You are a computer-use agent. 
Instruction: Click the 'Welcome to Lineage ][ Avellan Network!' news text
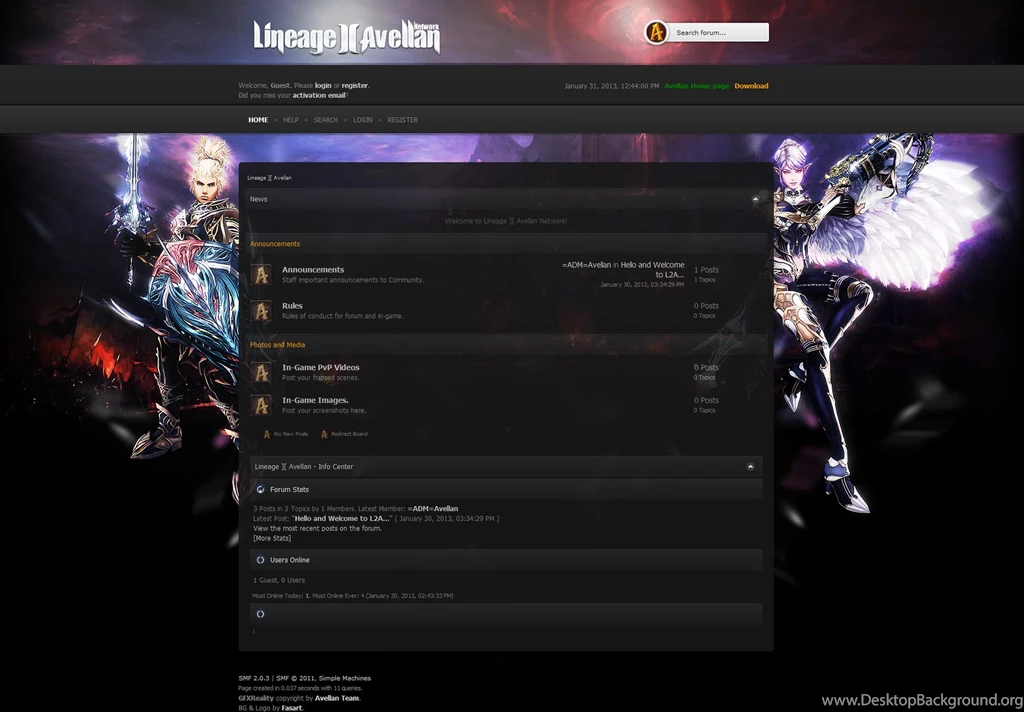[506, 221]
